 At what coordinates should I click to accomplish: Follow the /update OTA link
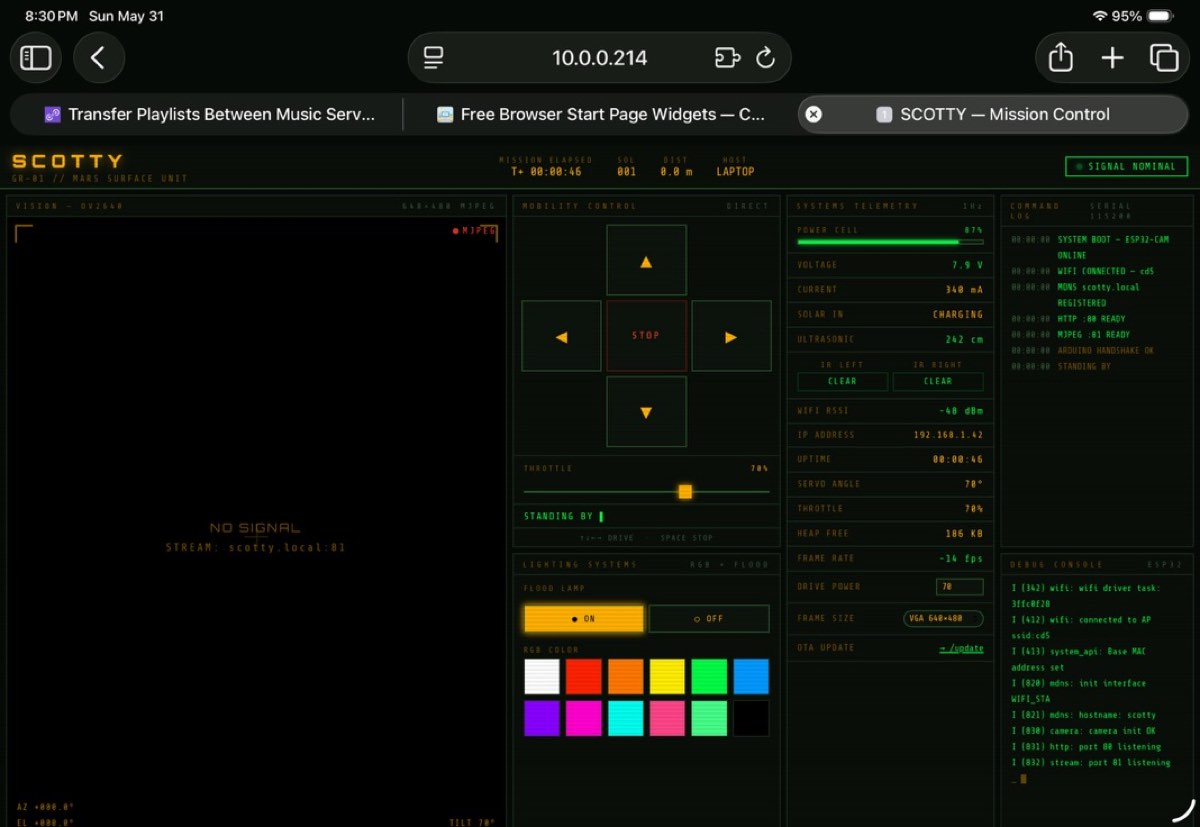[x=961, y=648]
